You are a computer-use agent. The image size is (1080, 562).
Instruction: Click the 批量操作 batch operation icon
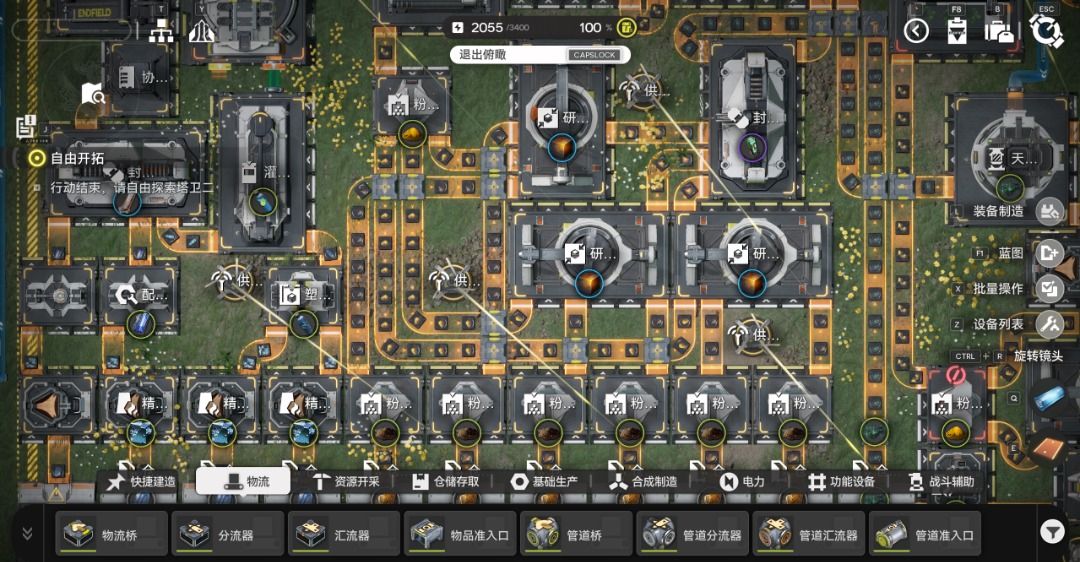tap(1050, 289)
